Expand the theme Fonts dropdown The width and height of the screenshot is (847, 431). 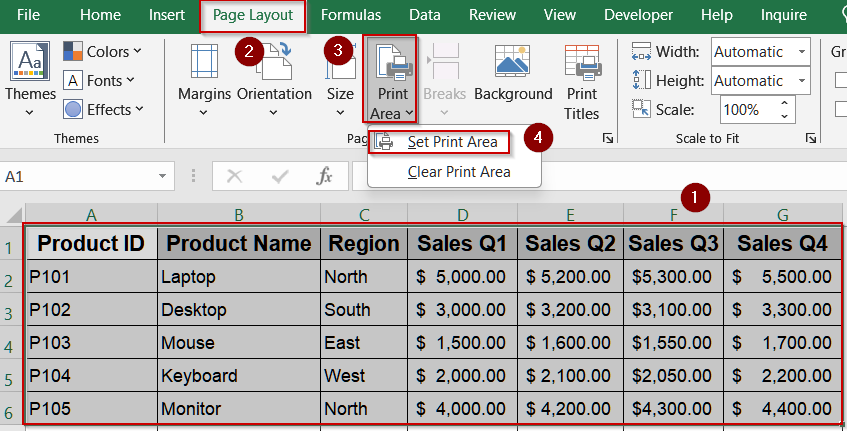[102, 80]
